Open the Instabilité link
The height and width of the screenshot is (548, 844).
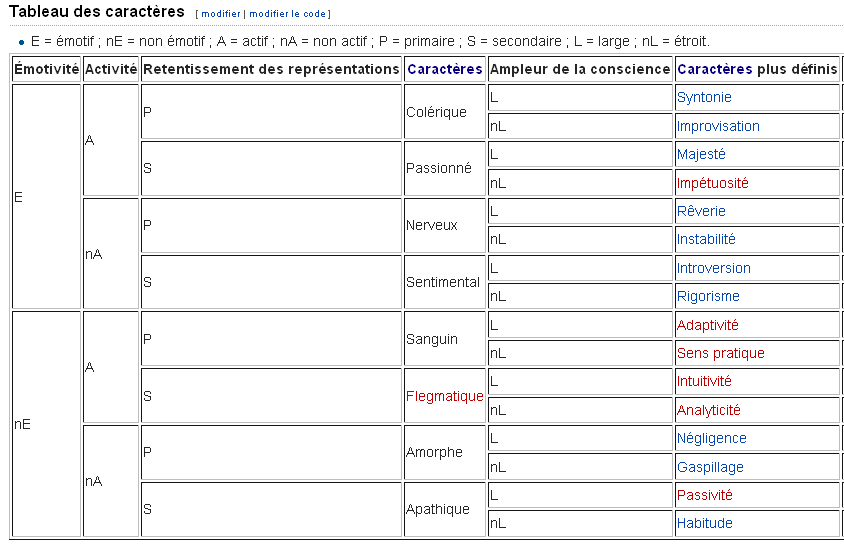tap(706, 240)
